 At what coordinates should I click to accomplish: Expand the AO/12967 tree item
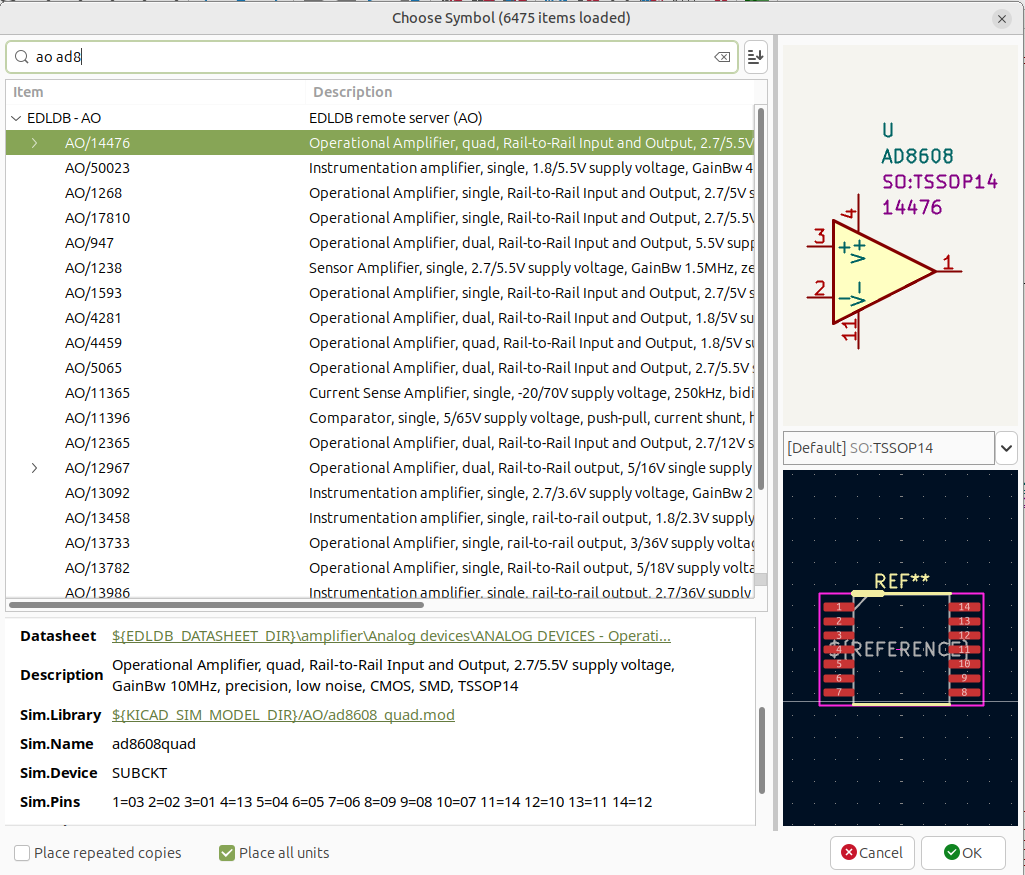[35, 468]
